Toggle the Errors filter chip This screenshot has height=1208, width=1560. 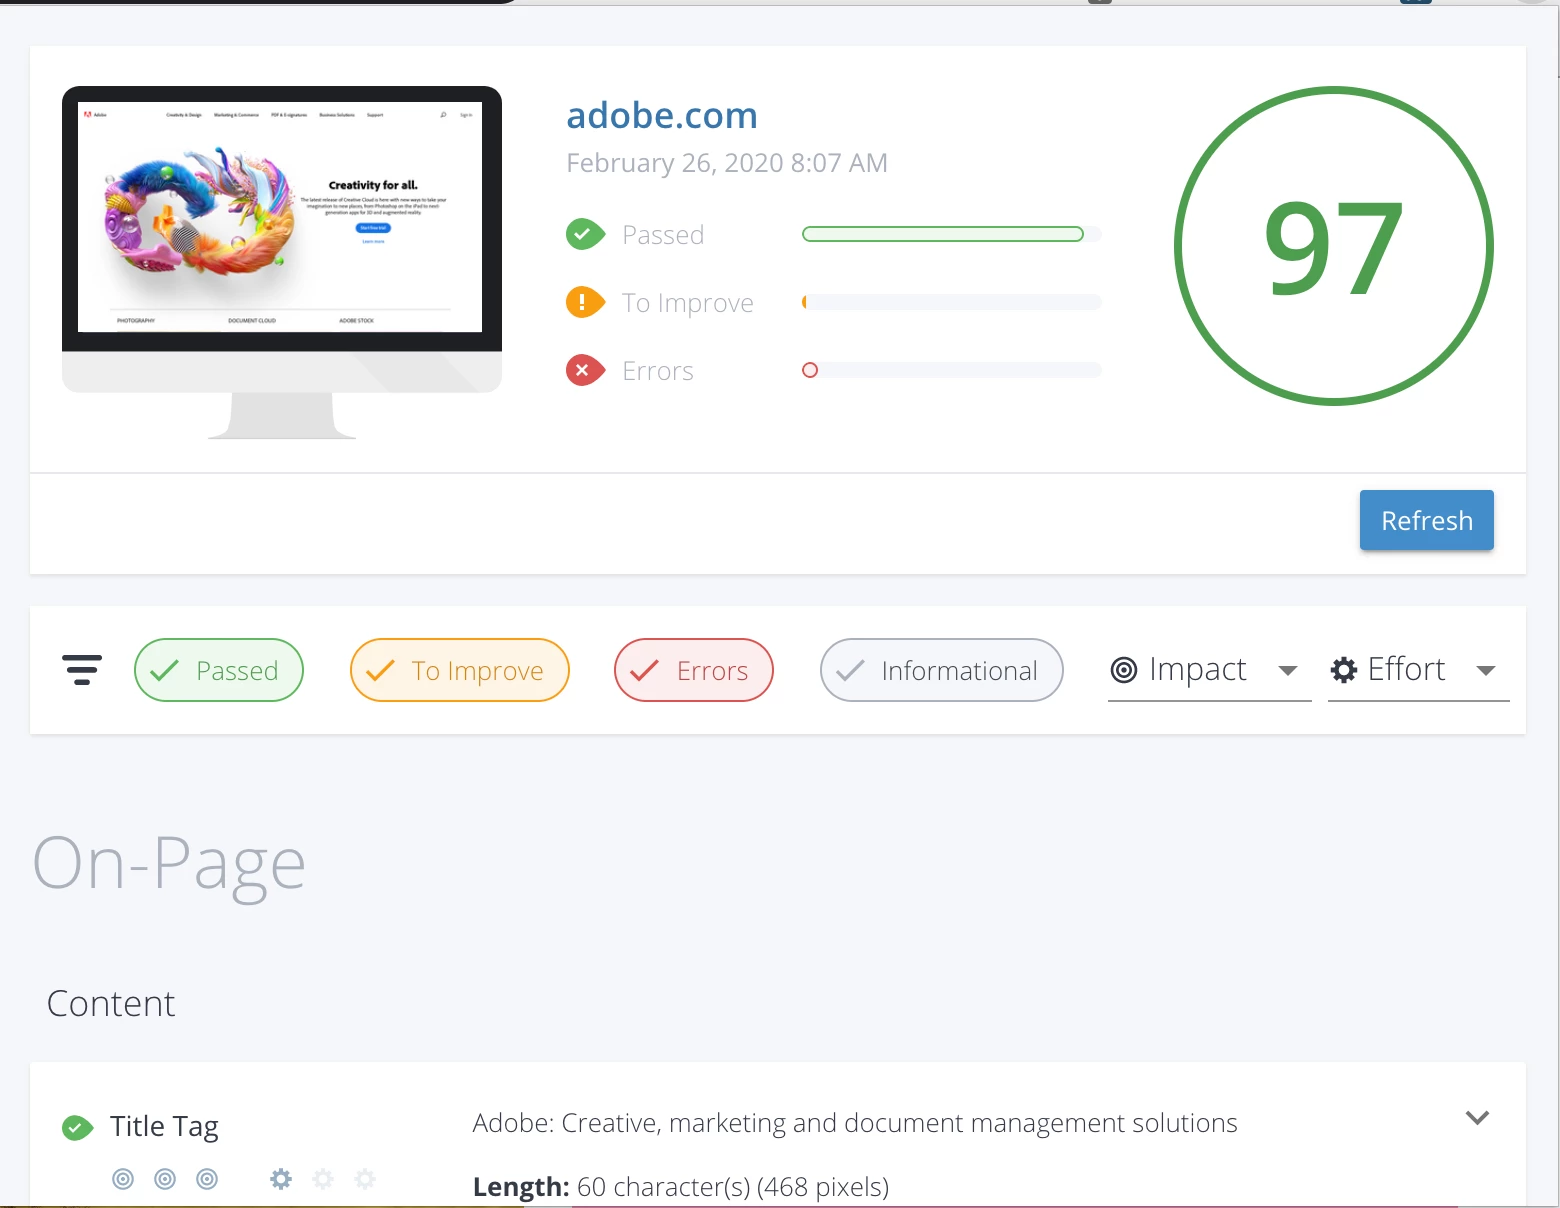[694, 670]
